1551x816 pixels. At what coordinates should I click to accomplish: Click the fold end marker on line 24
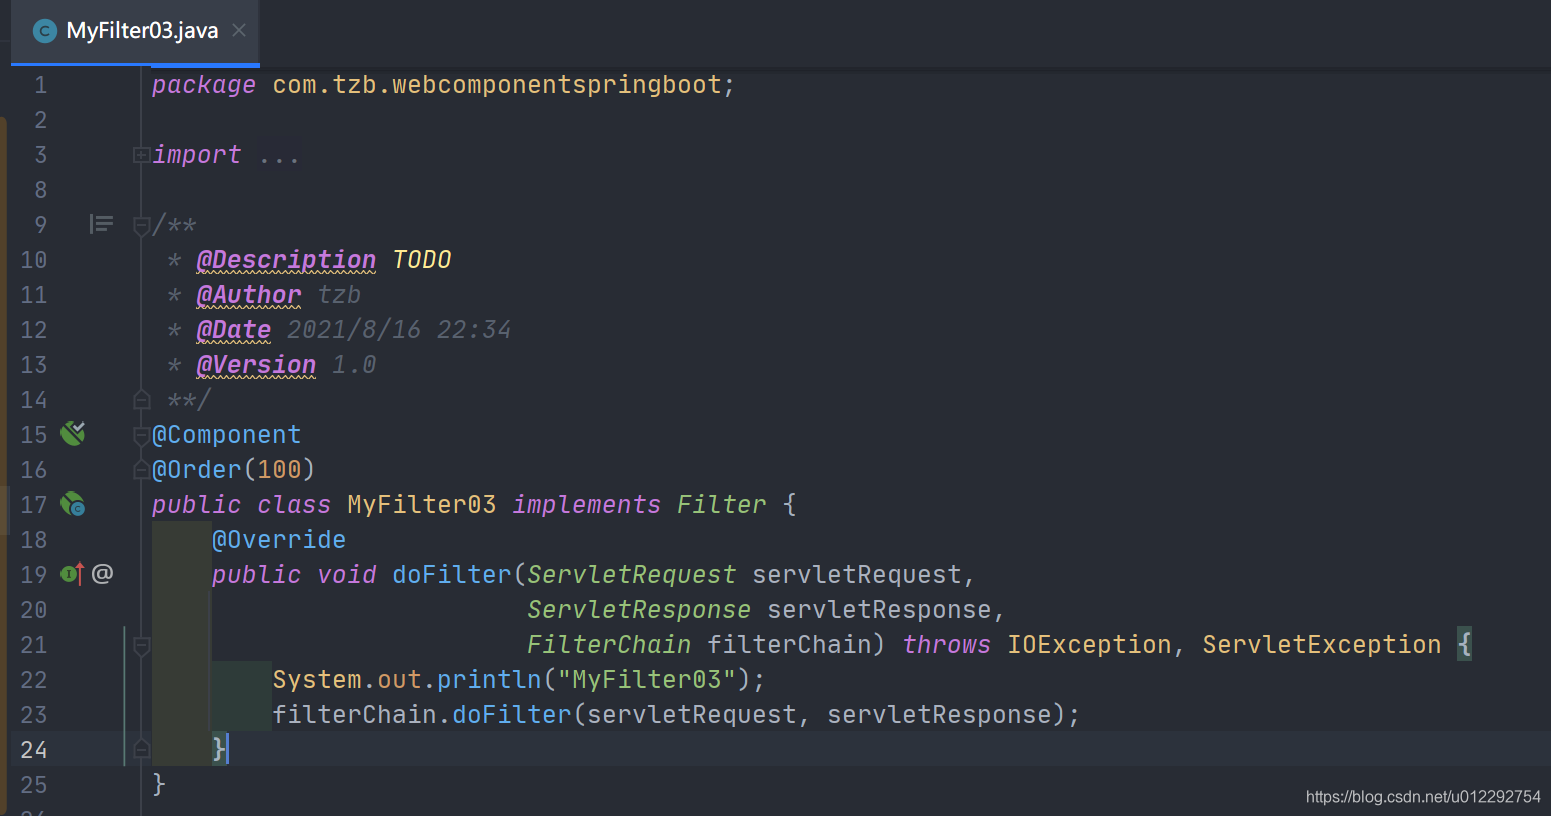(141, 750)
